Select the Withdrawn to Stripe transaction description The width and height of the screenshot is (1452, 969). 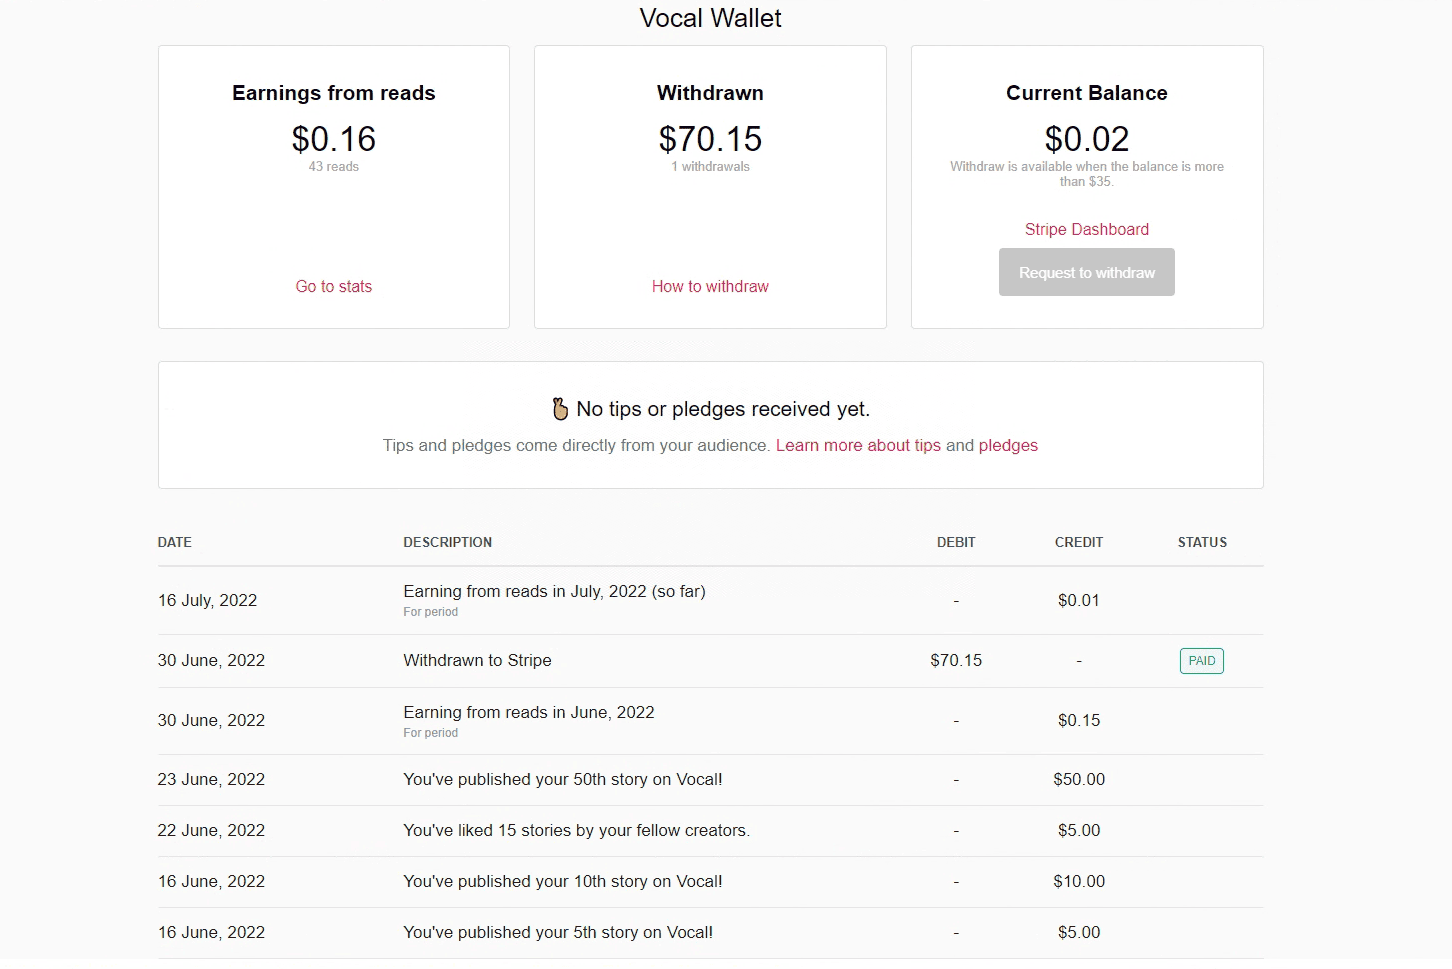(477, 661)
